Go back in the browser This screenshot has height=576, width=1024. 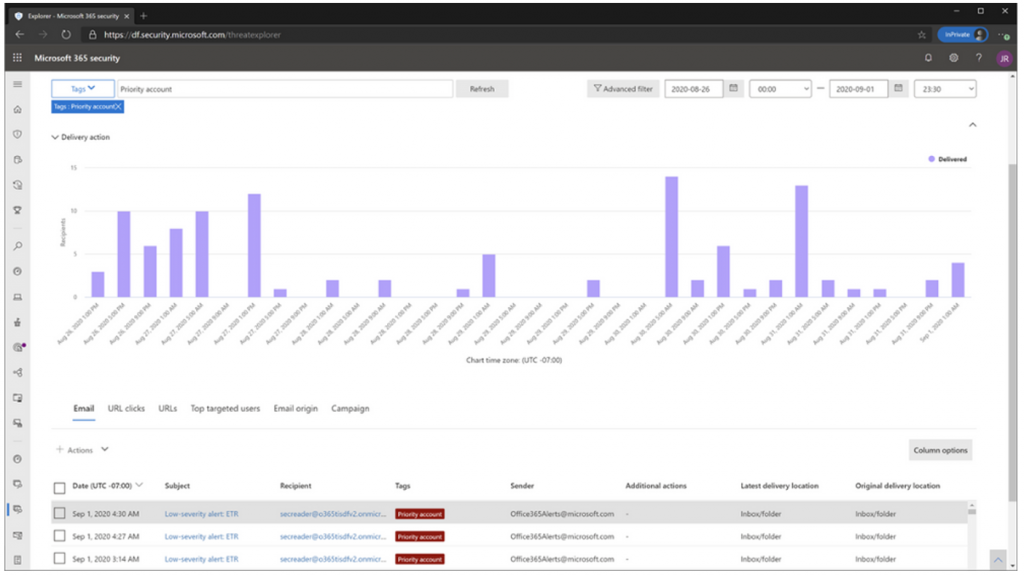pos(20,35)
